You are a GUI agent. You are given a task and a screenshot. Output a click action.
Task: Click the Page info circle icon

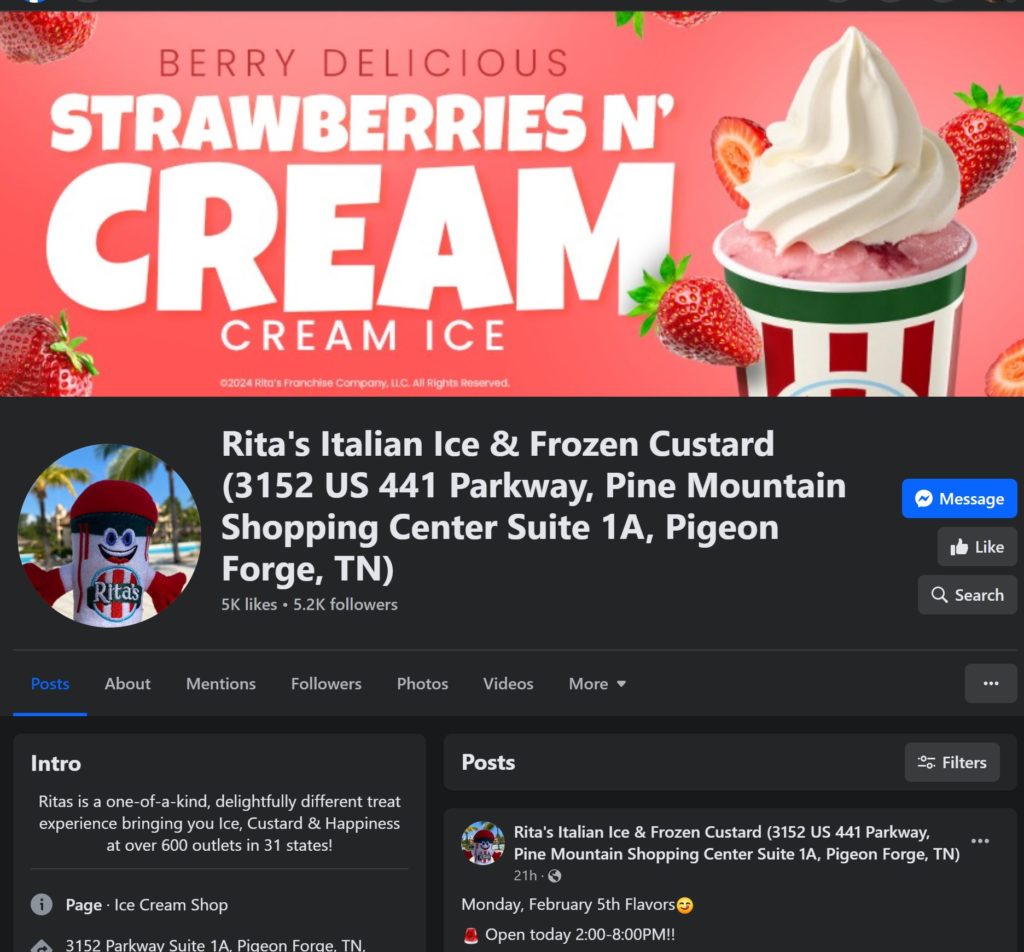tap(42, 904)
